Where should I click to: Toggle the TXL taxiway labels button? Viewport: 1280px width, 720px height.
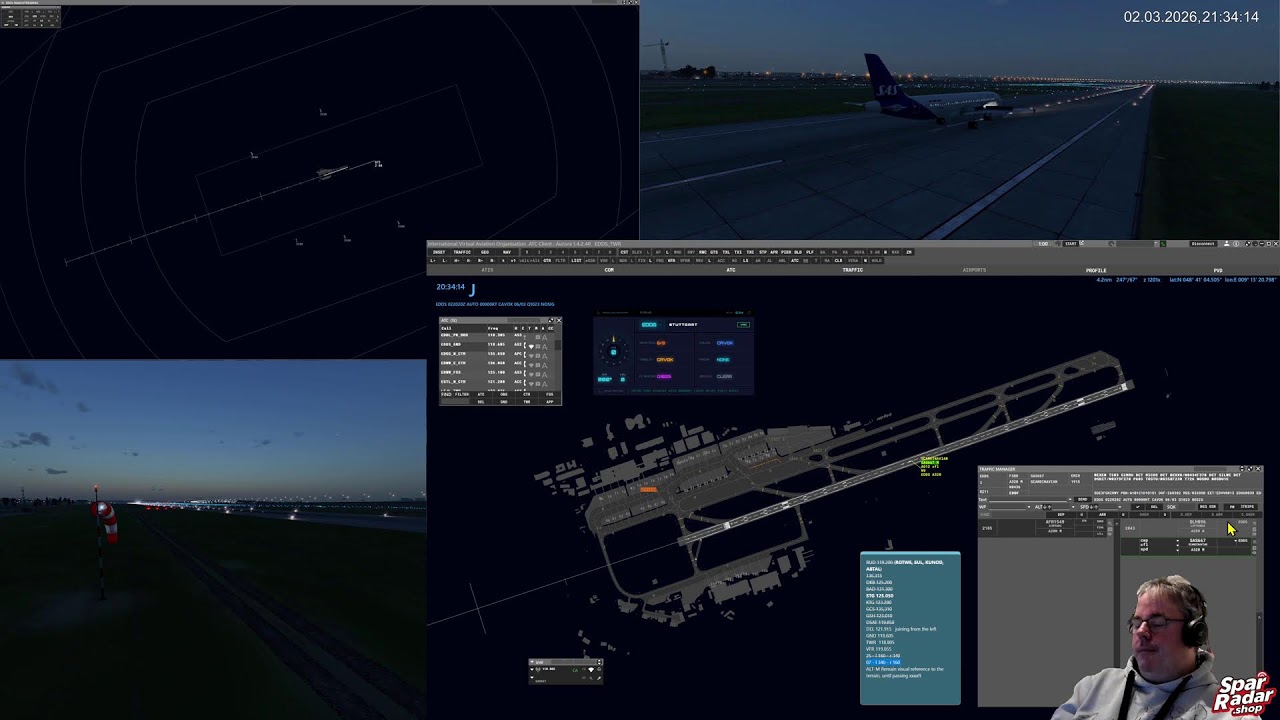(727, 252)
